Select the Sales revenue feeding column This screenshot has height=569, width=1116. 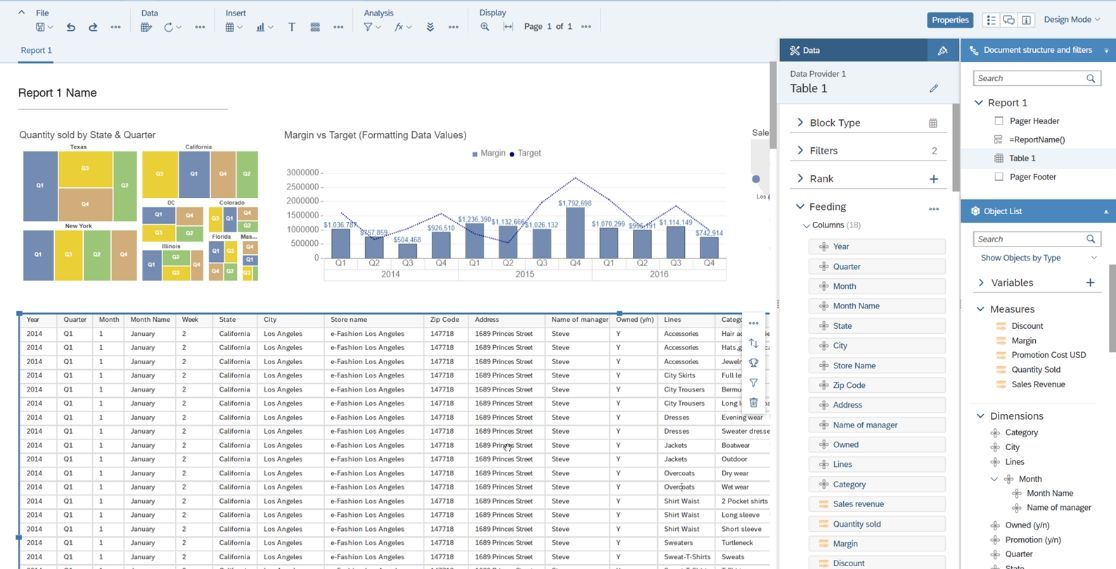point(877,504)
